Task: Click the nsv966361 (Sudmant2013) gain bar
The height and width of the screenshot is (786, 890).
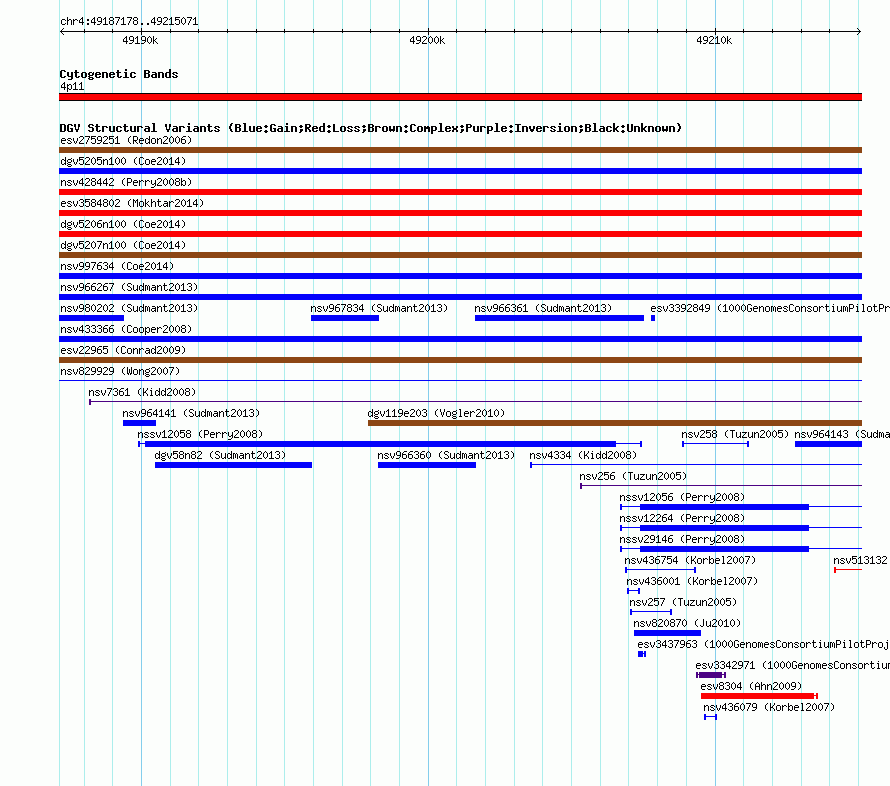Action: [x=559, y=318]
